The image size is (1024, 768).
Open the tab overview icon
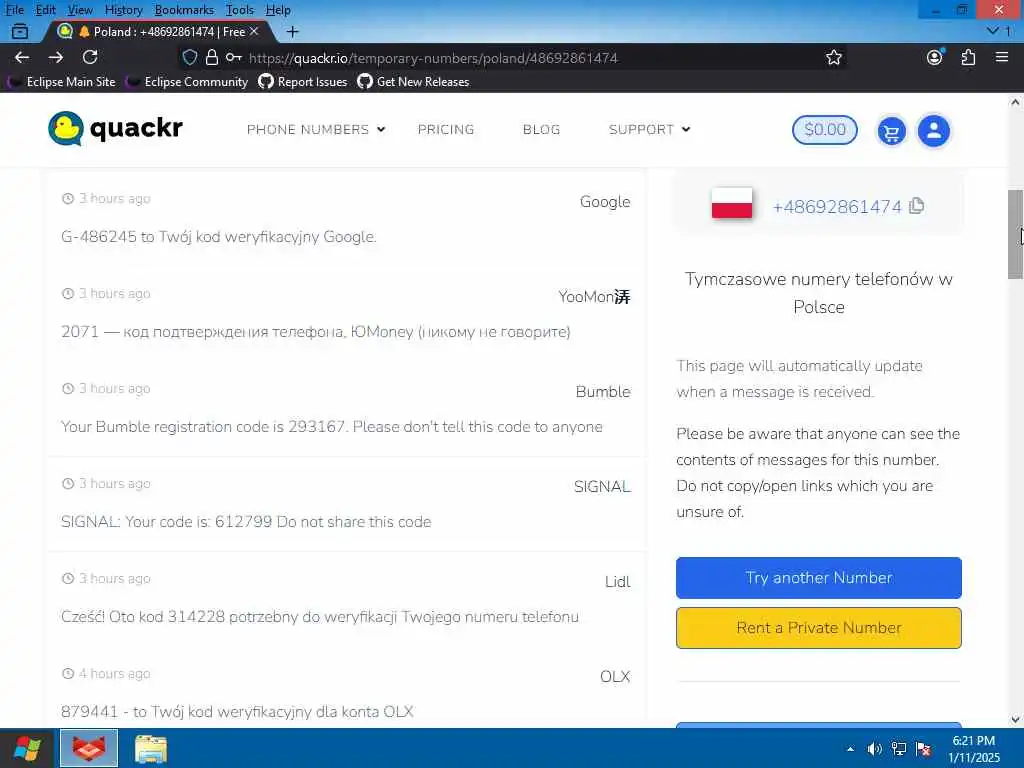coord(20,31)
